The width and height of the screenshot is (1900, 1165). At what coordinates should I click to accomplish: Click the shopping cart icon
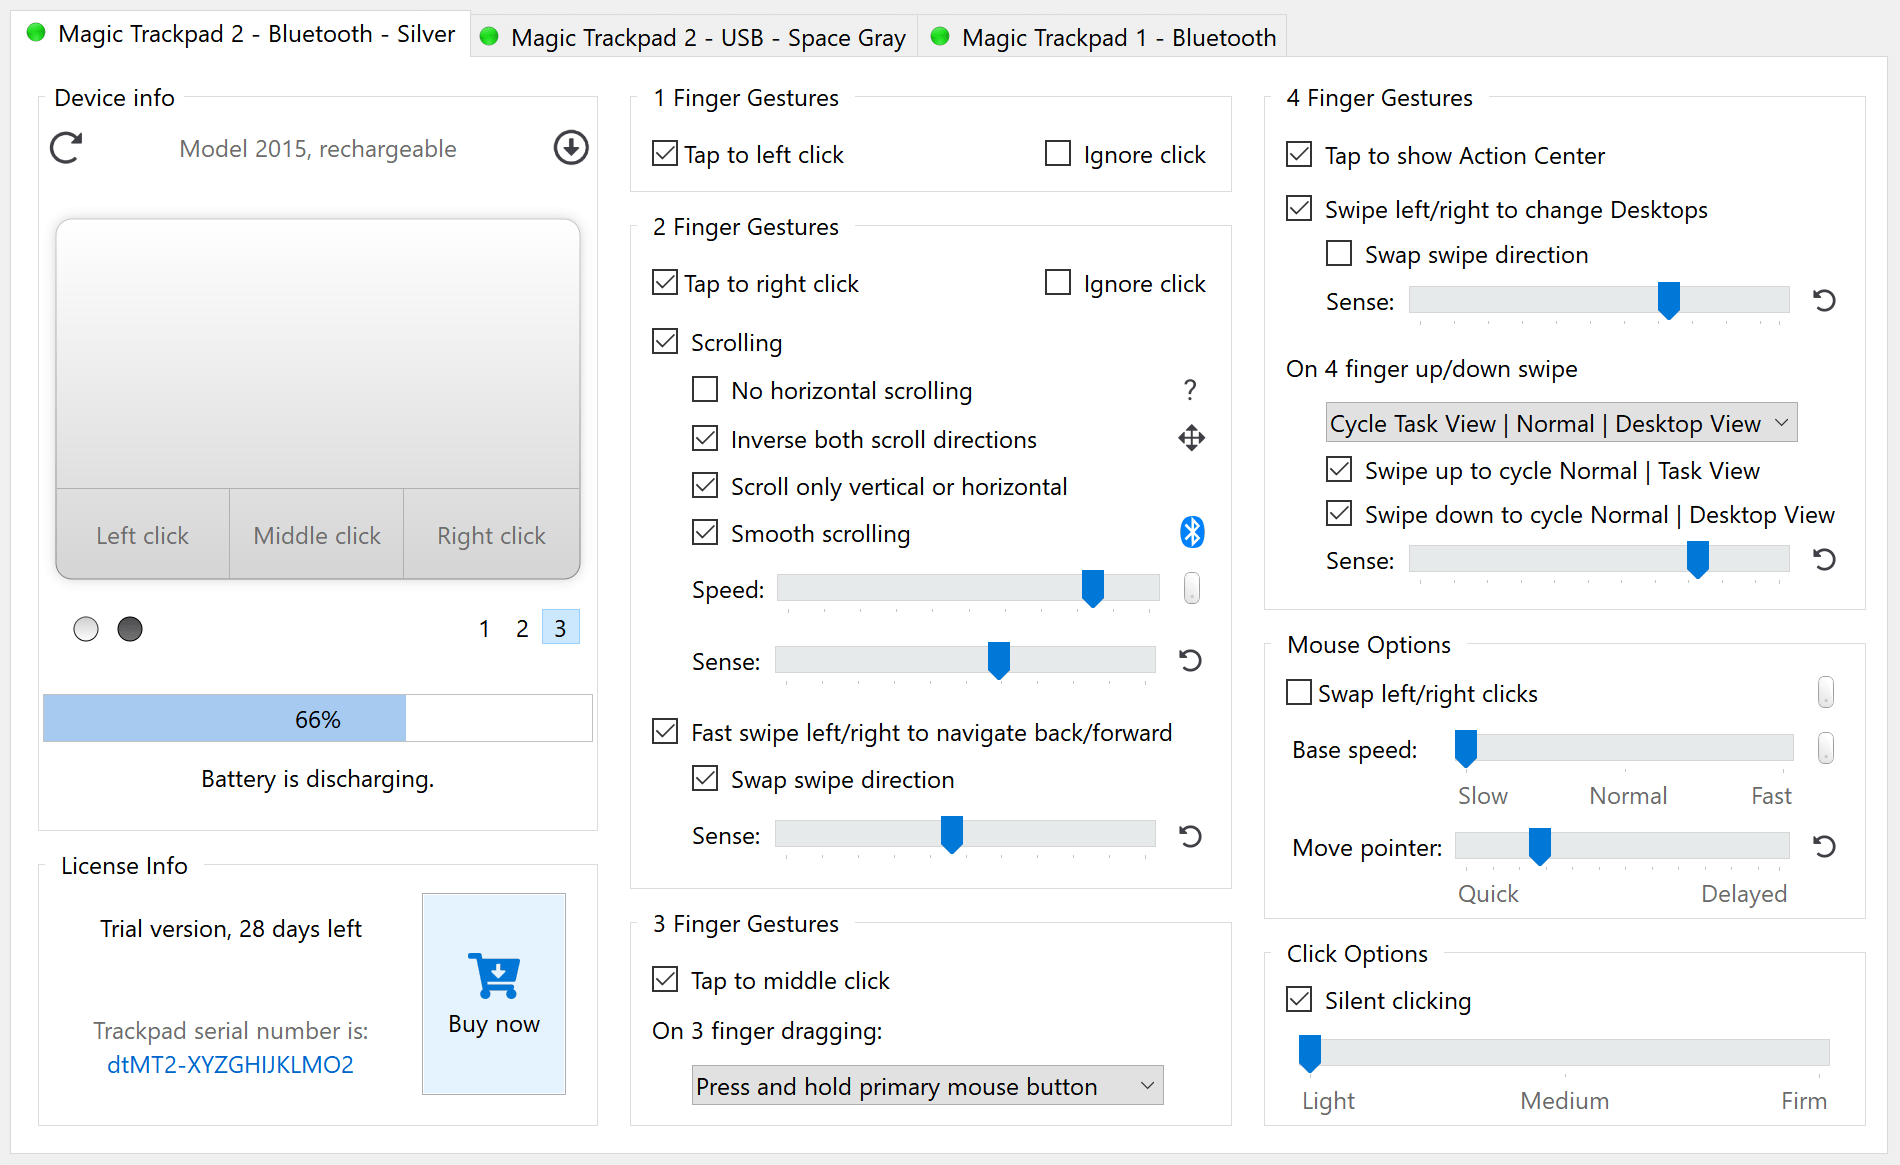[494, 975]
